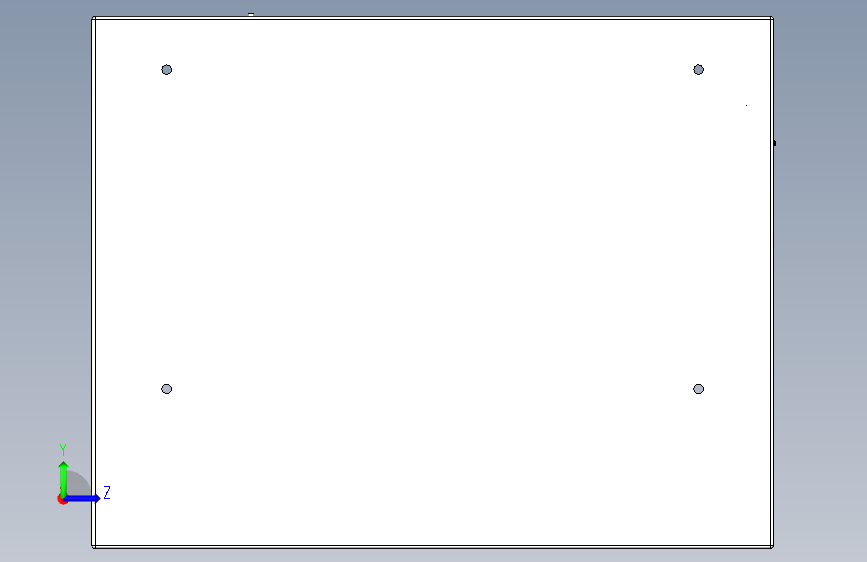Click the black protrusion on right edge
Image resolution: width=867 pixels, height=562 pixels.
[x=775, y=143]
